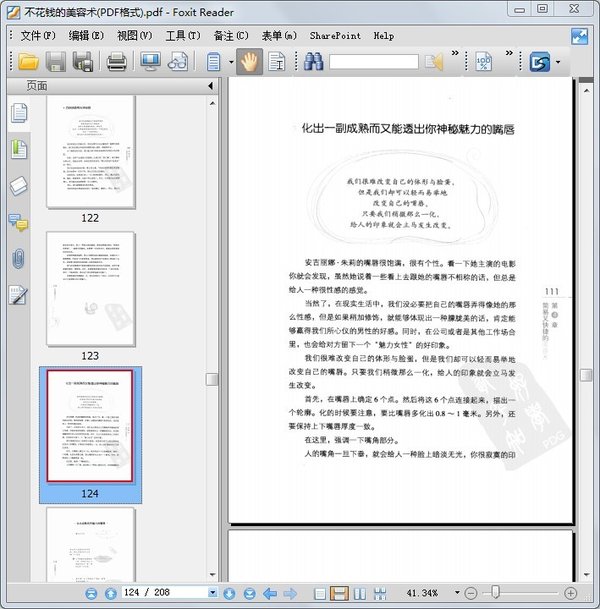
Task: Open the Comments panel sidebar icon
Action: (18, 222)
